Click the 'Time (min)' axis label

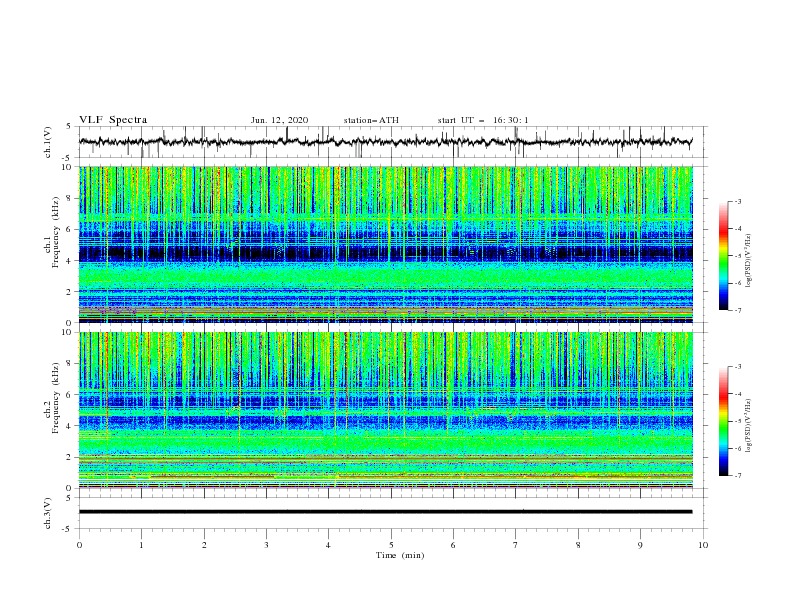click(x=400, y=555)
